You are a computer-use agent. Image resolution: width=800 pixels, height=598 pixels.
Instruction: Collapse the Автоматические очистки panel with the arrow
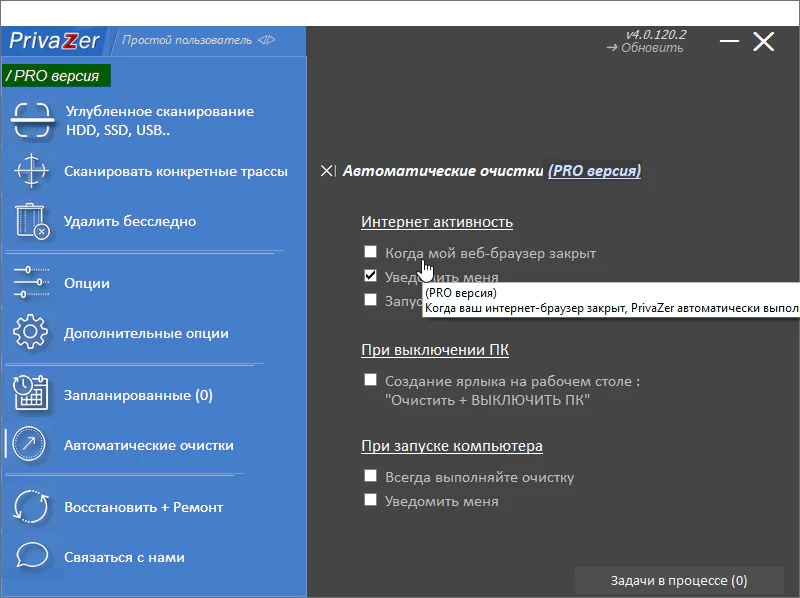[x=328, y=171]
